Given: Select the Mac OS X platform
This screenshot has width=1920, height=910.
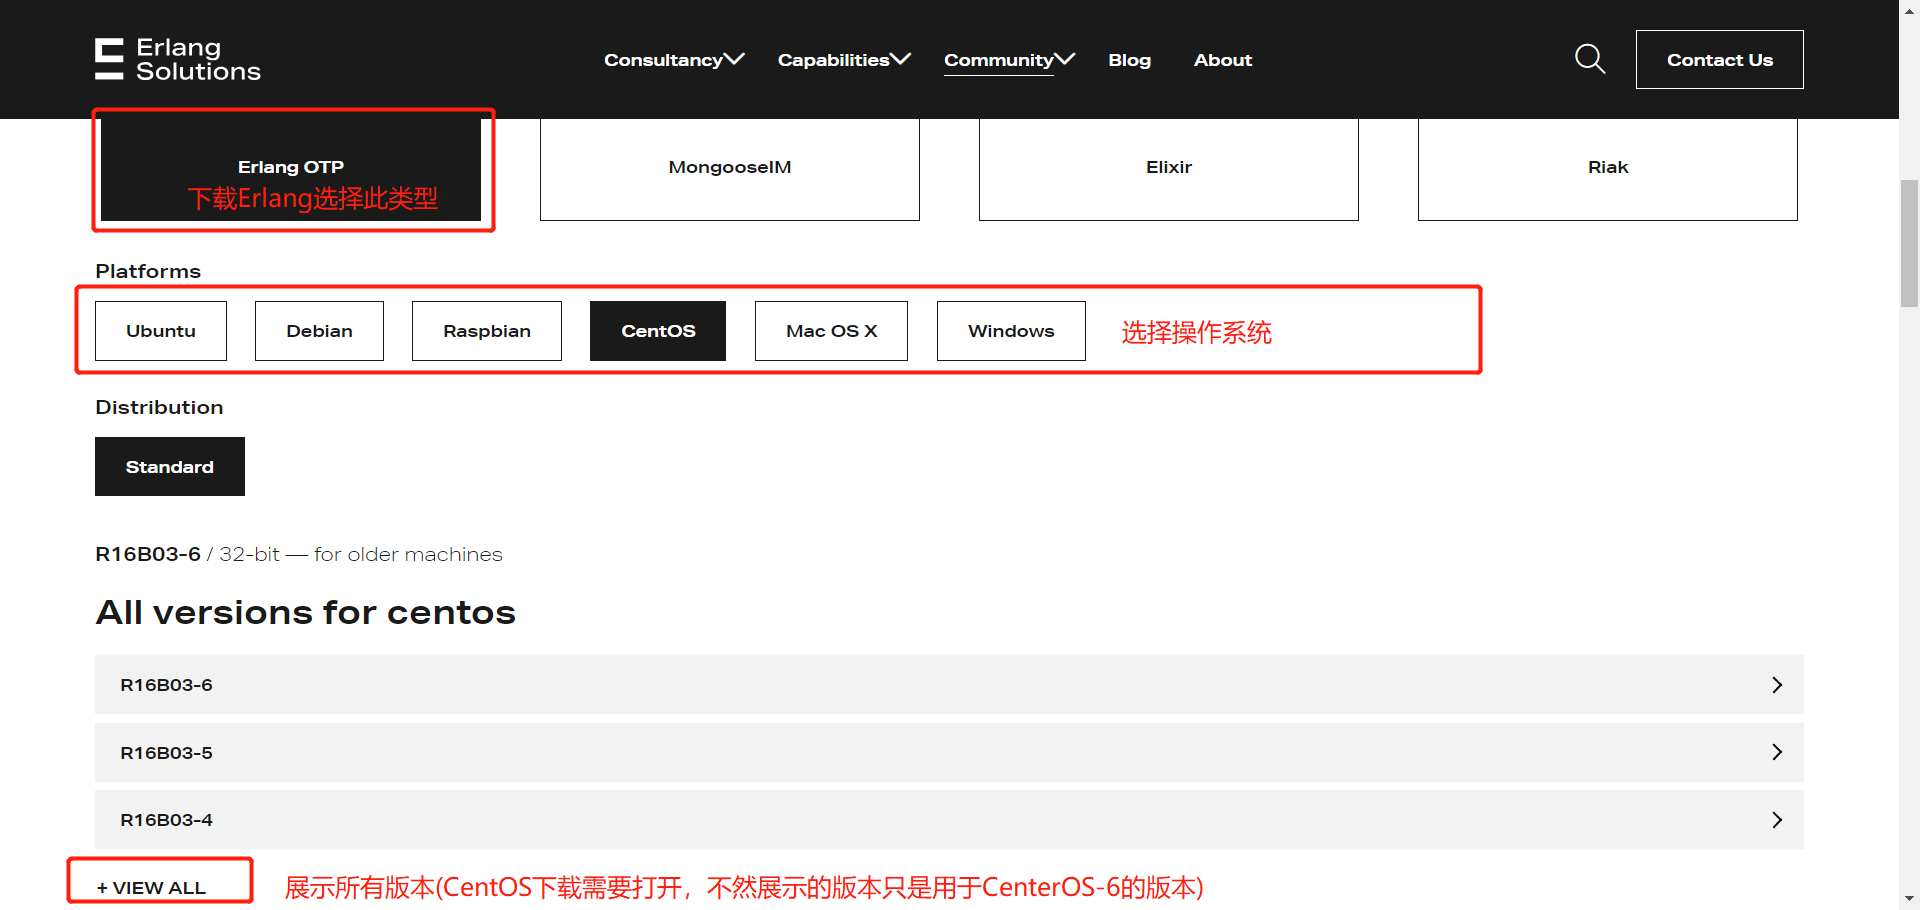Looking at the screenshot, I should coord(831,330).
